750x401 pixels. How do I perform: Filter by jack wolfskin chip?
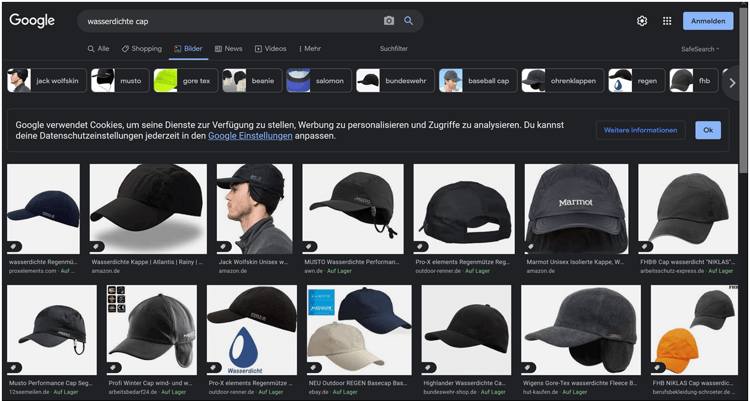coord(47,80)
